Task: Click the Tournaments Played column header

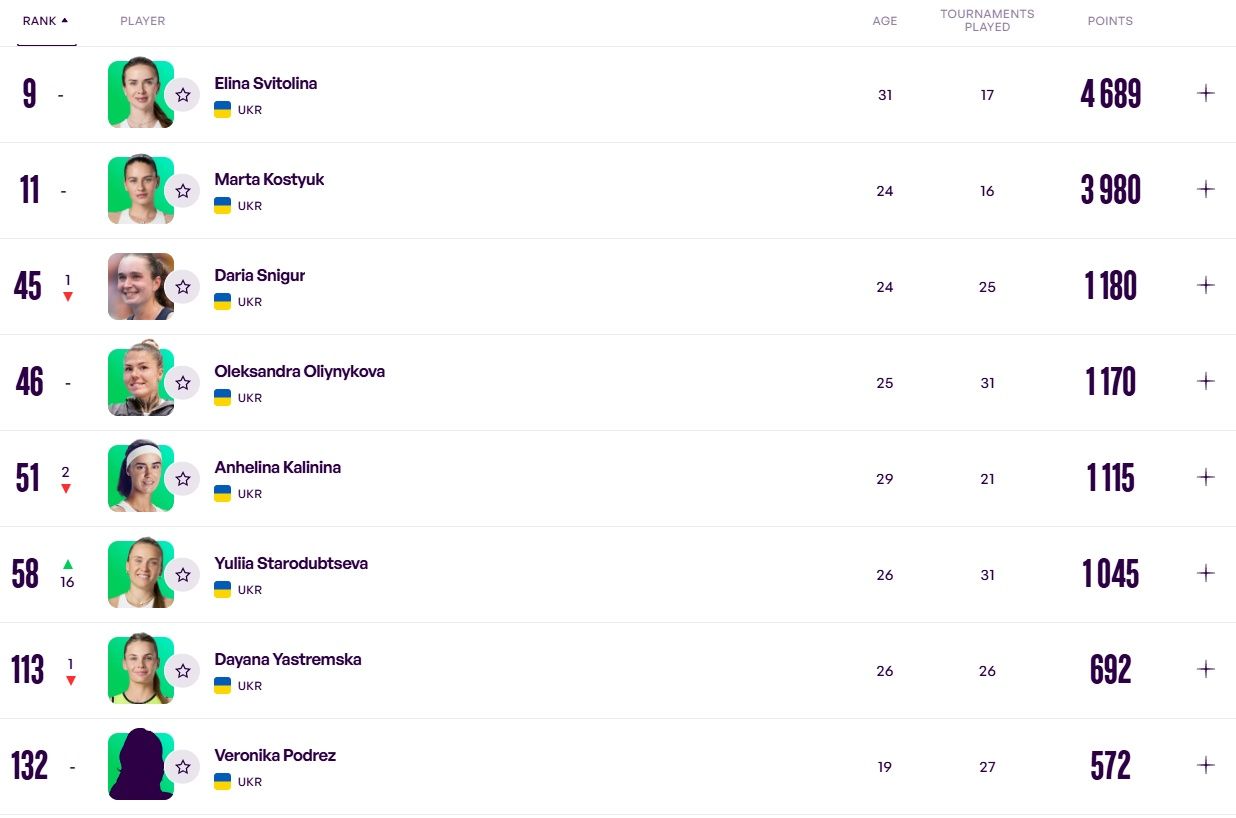Action: [x=987, y=20]
